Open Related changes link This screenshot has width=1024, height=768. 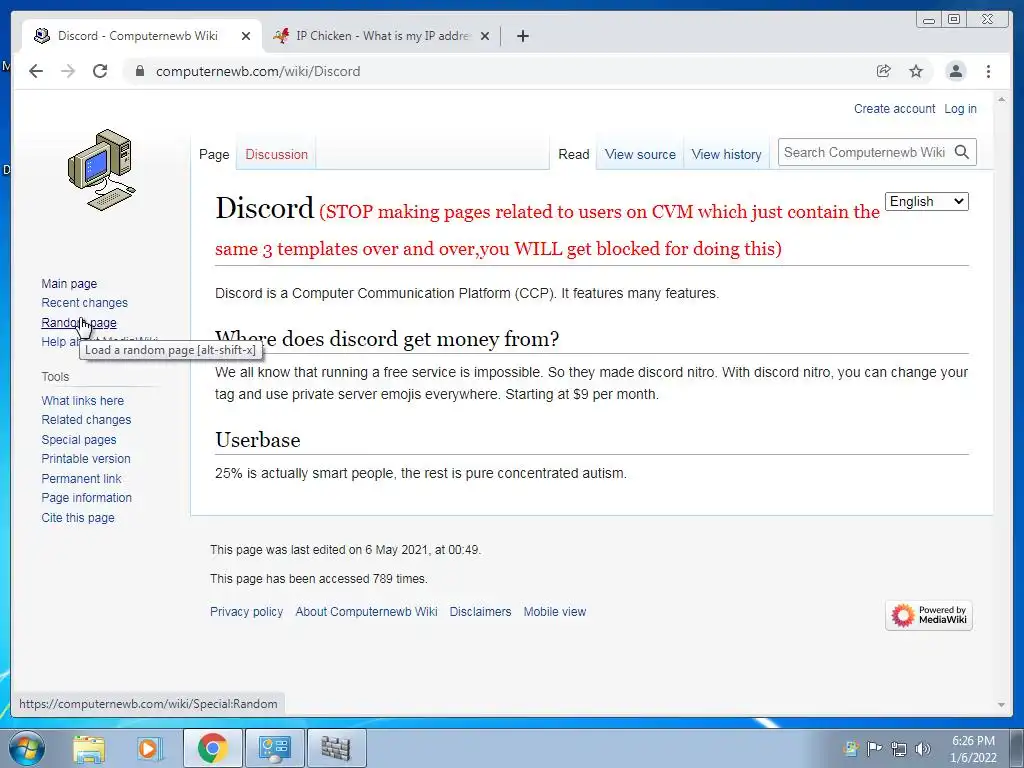pos(86,419)
